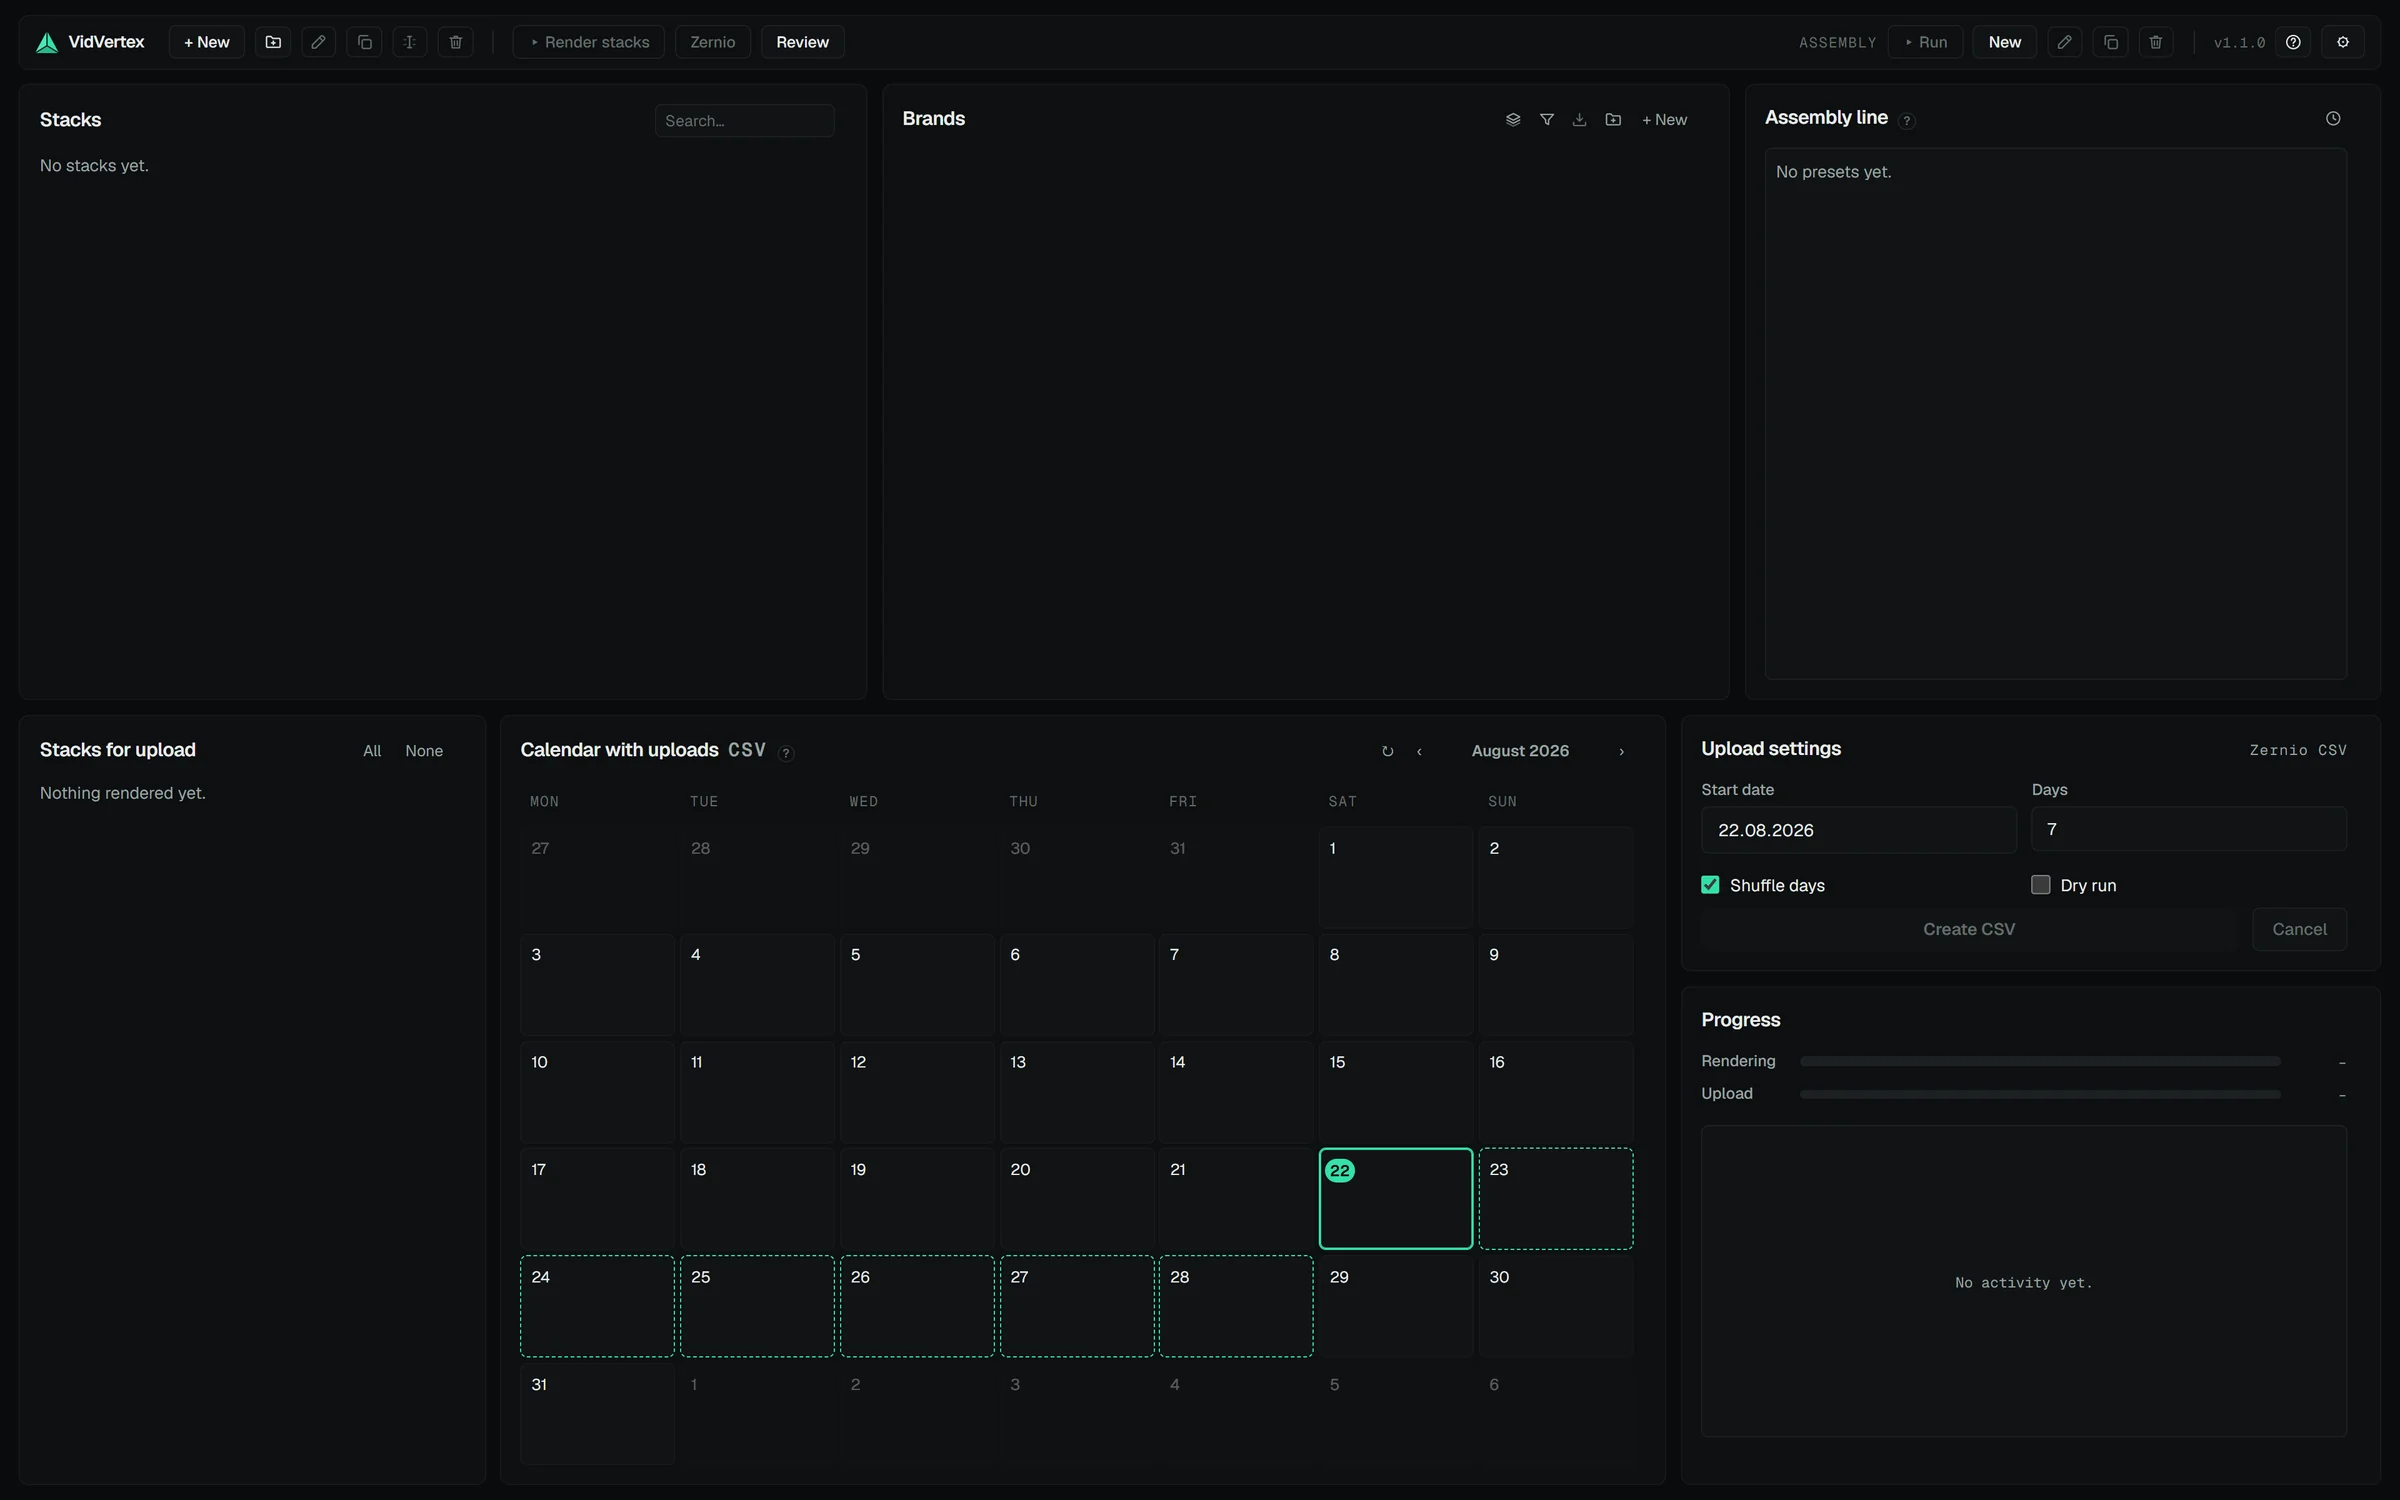Refresh the calendar with the reload icon

pos(1388,751)
